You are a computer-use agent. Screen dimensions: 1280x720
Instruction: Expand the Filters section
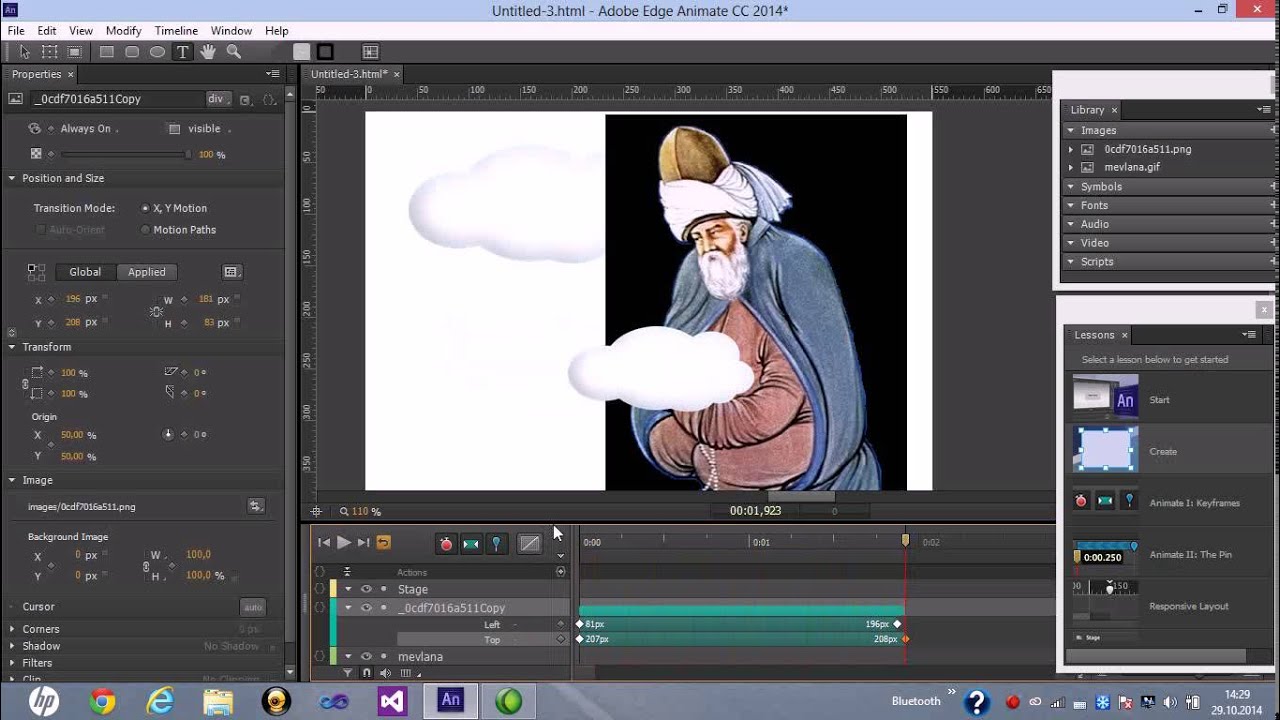click(x=12, y=663)
